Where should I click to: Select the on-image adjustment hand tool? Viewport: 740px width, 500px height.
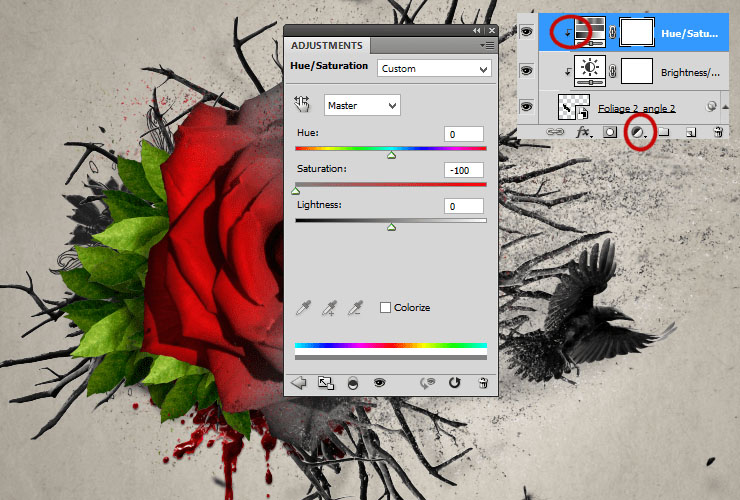click(x=302, y=104)
